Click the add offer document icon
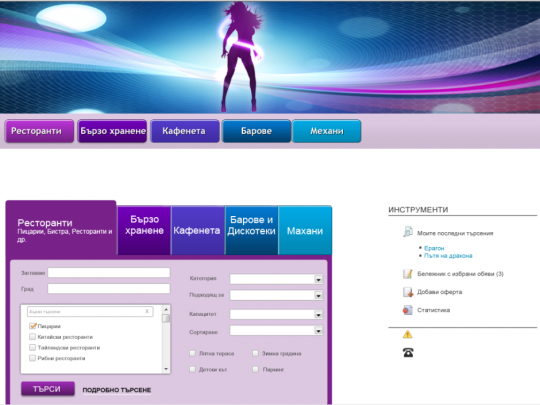The width and height of the screenshot is (540, 405). point(408,292)
